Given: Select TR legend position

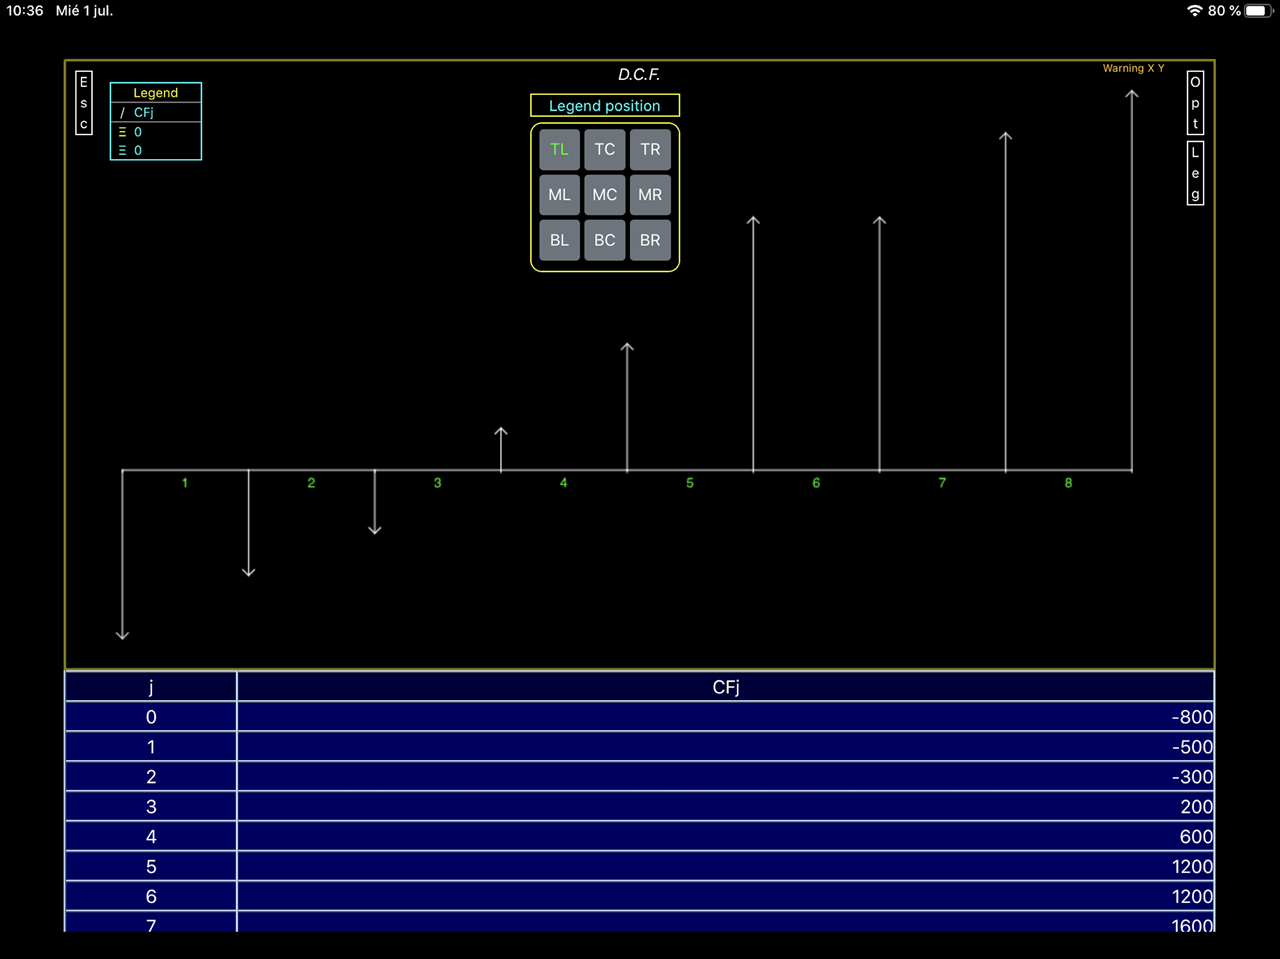Looking at the screenshot, I should [x=650, y=149].
